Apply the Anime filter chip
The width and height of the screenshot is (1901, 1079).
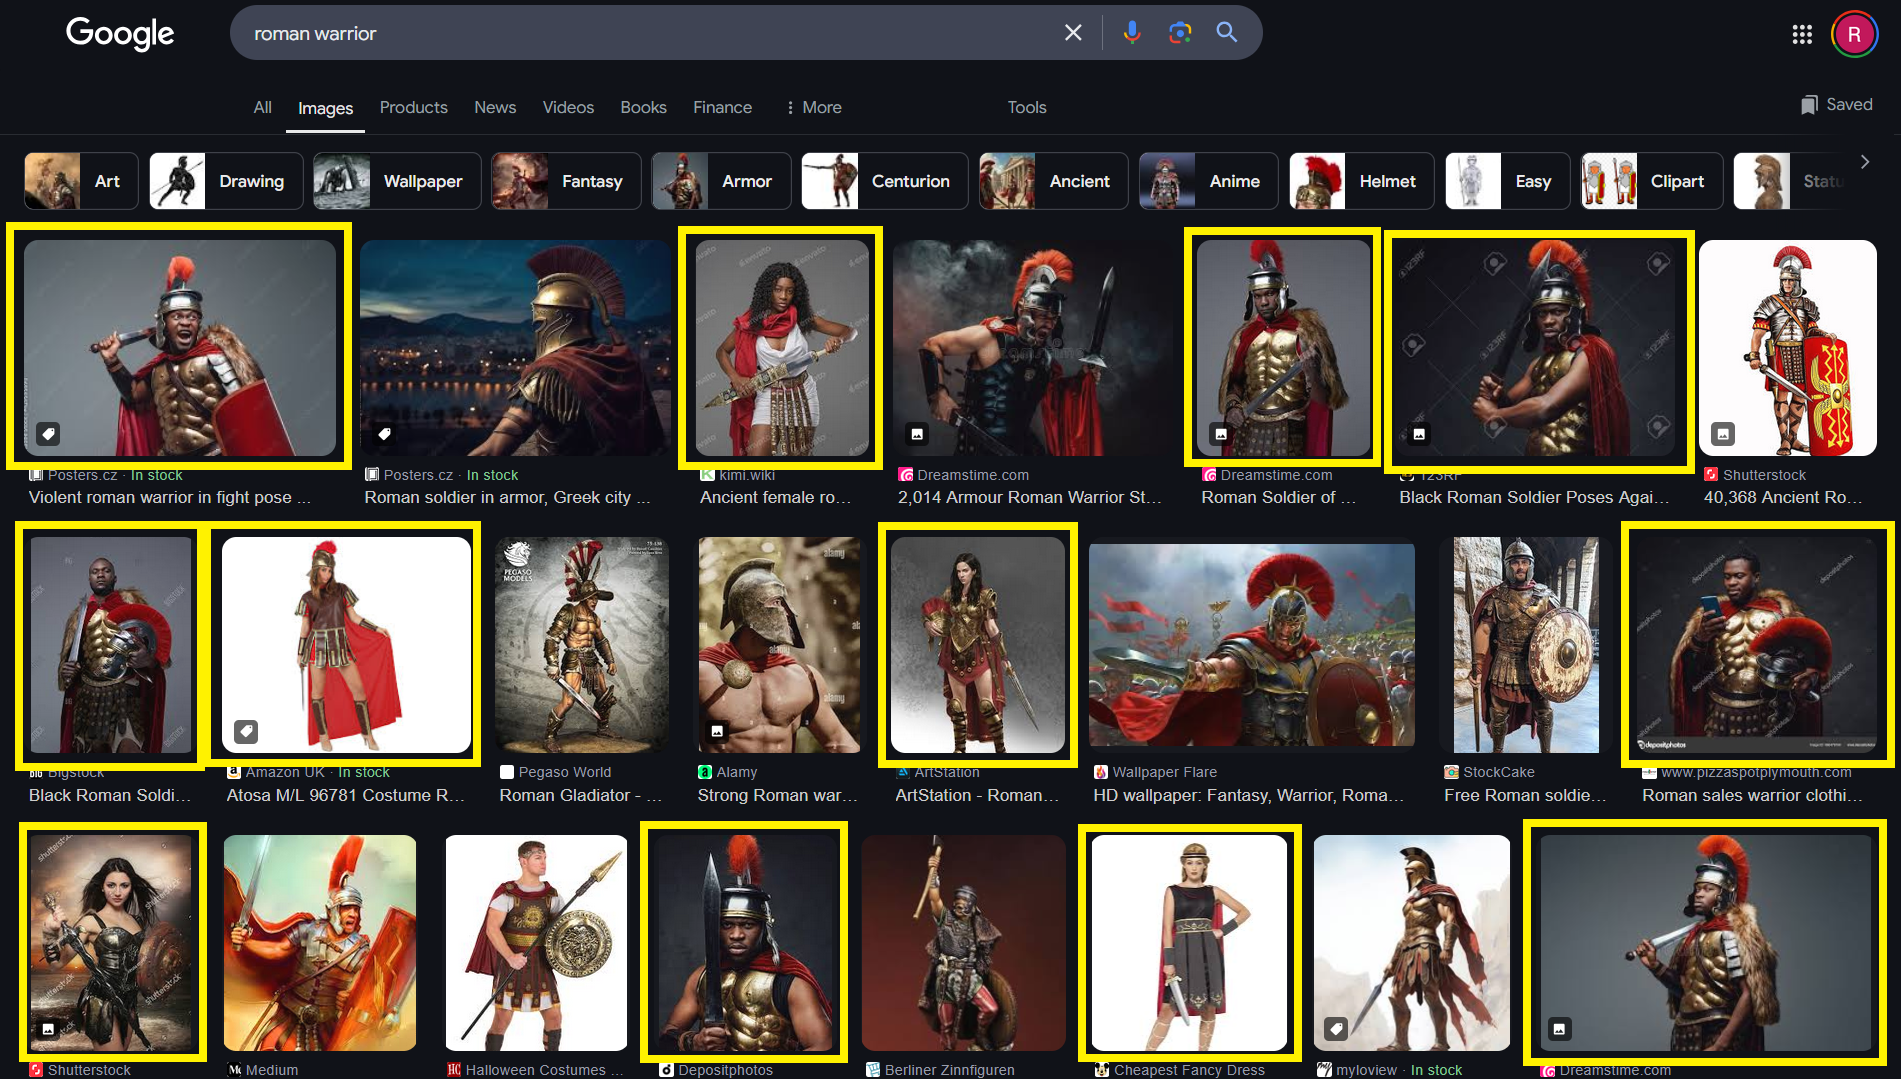(1208, 181)
